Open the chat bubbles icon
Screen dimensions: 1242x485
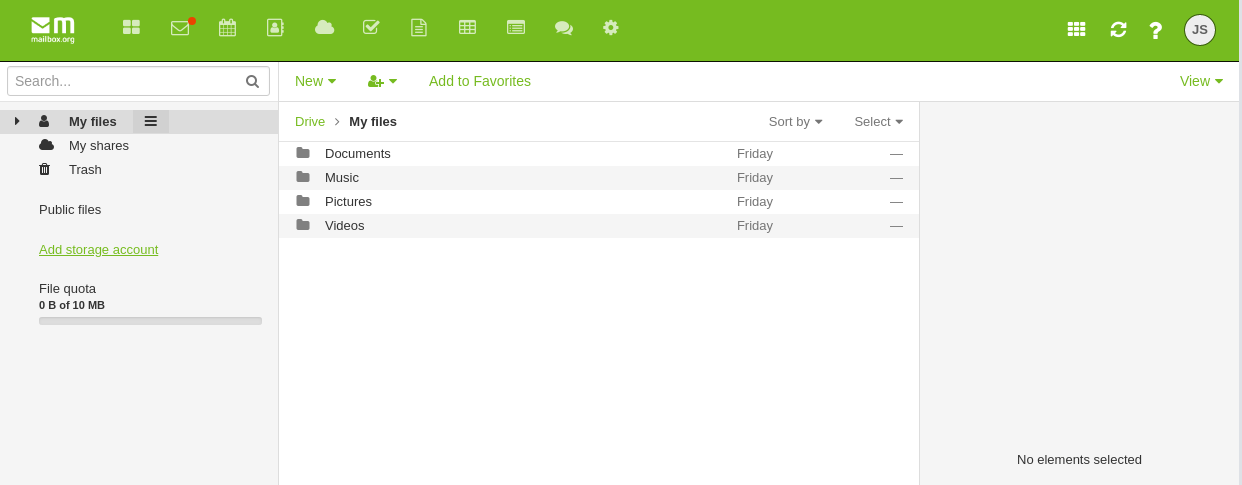[x=564, y=27]
